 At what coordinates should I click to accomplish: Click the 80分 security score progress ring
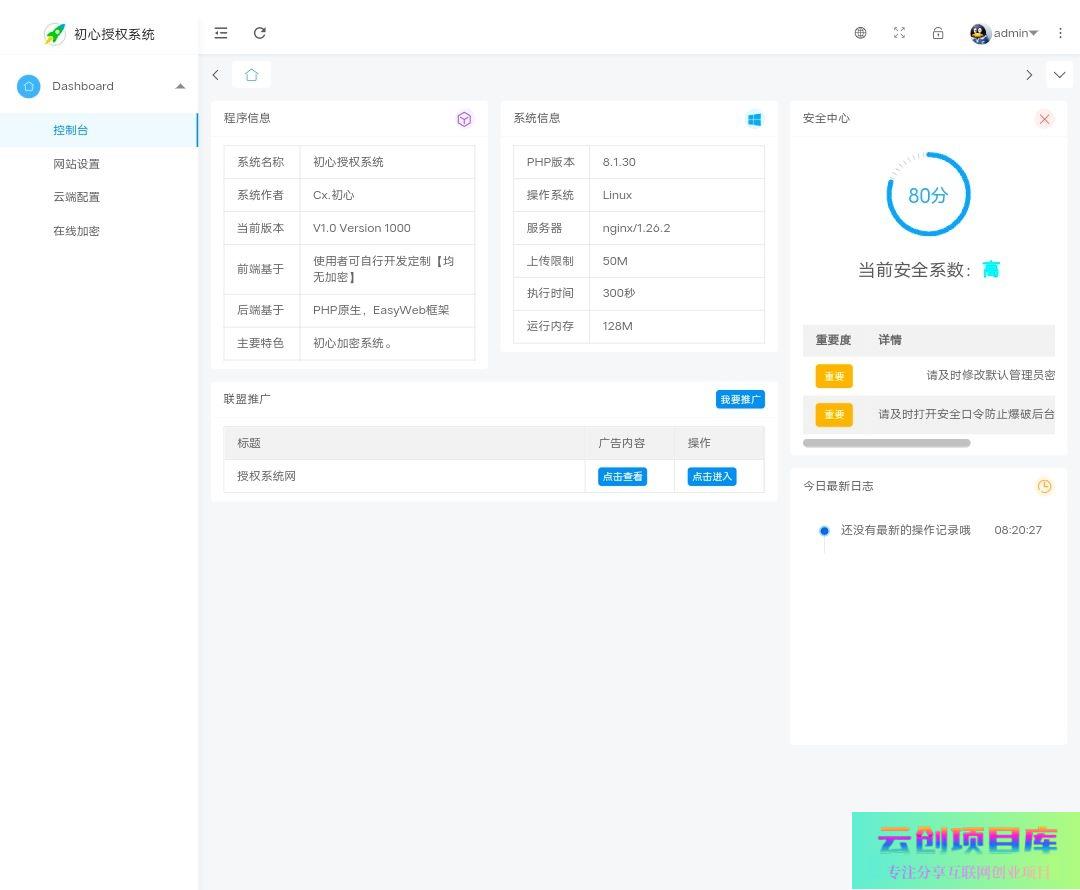tap(928, 195)
